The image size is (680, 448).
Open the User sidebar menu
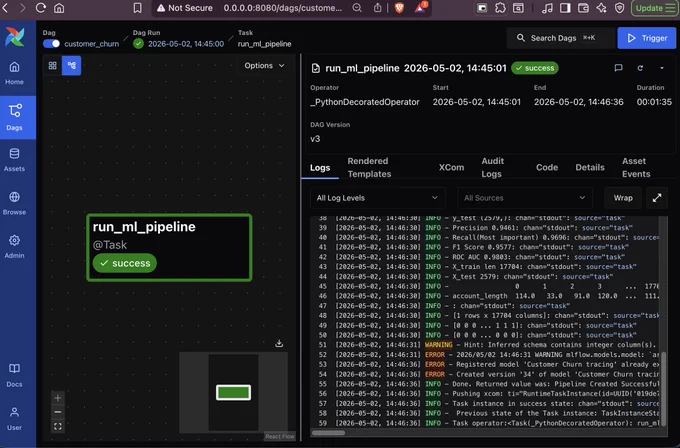pyautogui.click(x=14, y=418)
